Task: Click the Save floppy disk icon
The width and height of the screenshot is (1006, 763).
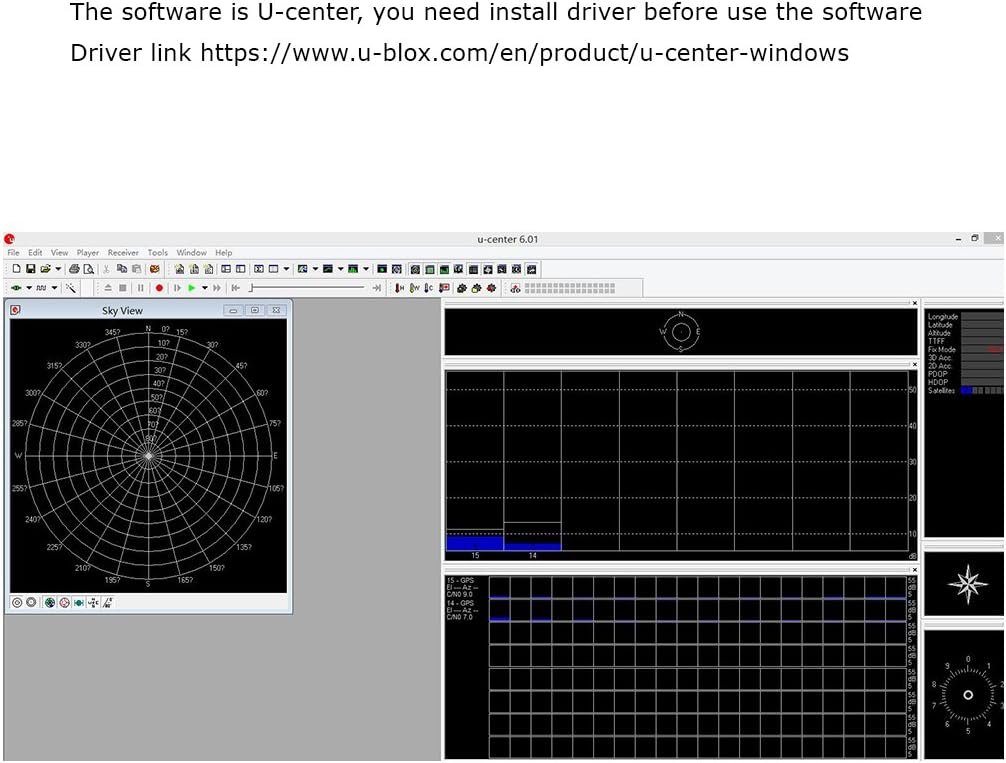Action: (30, 269)
